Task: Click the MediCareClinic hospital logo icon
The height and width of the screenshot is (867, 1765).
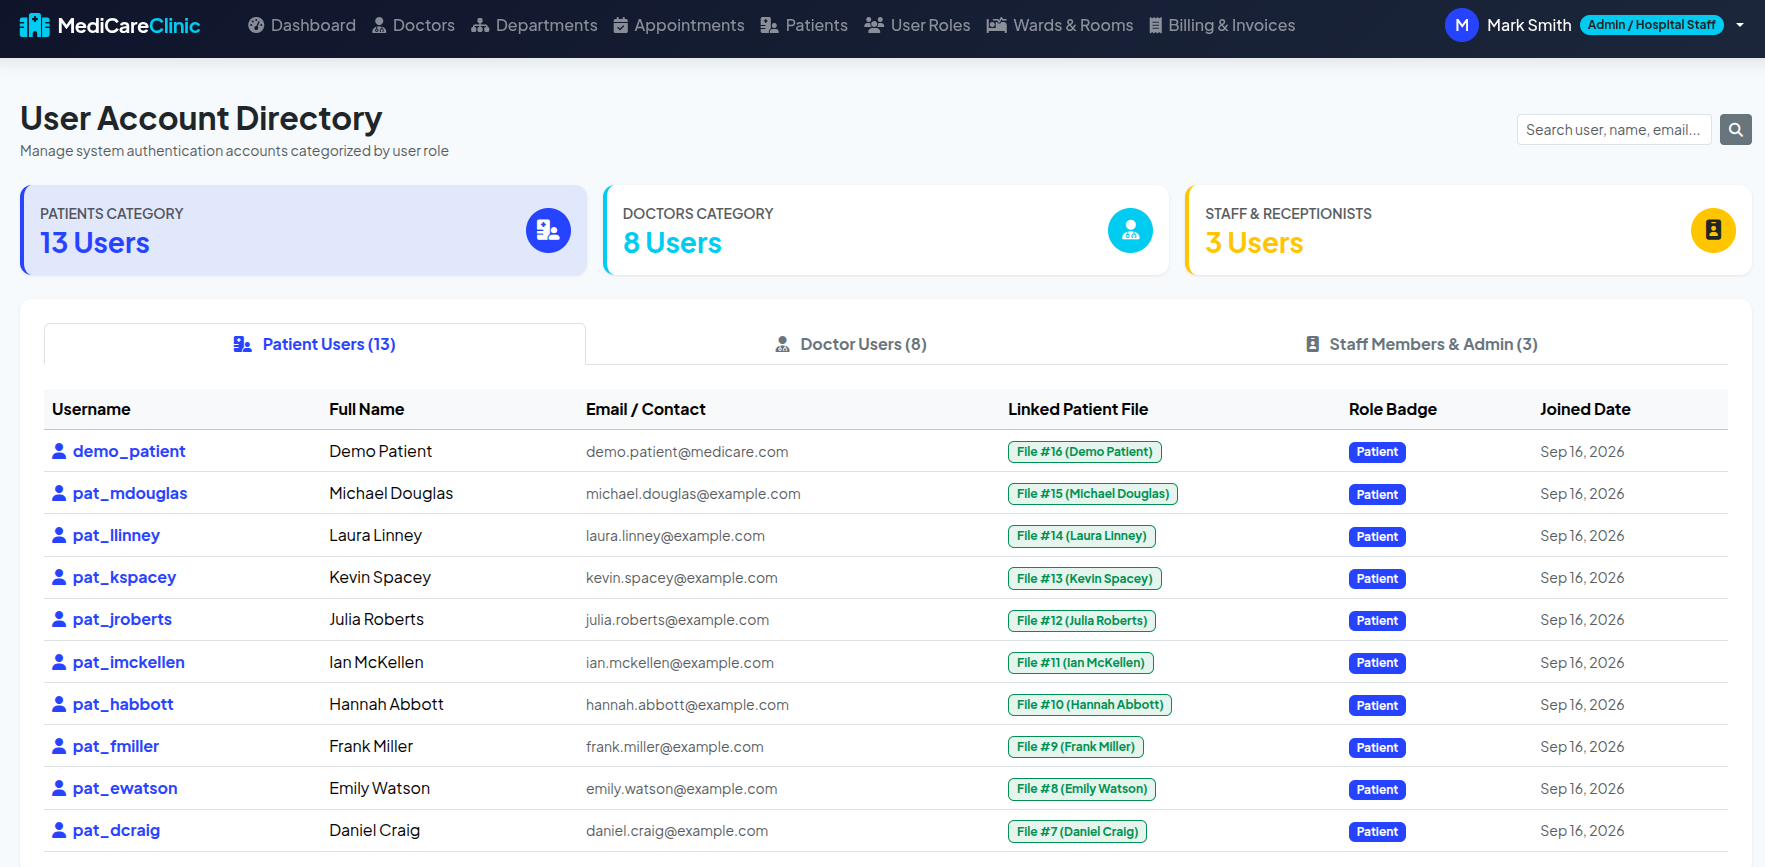Action: pos(35,25)
